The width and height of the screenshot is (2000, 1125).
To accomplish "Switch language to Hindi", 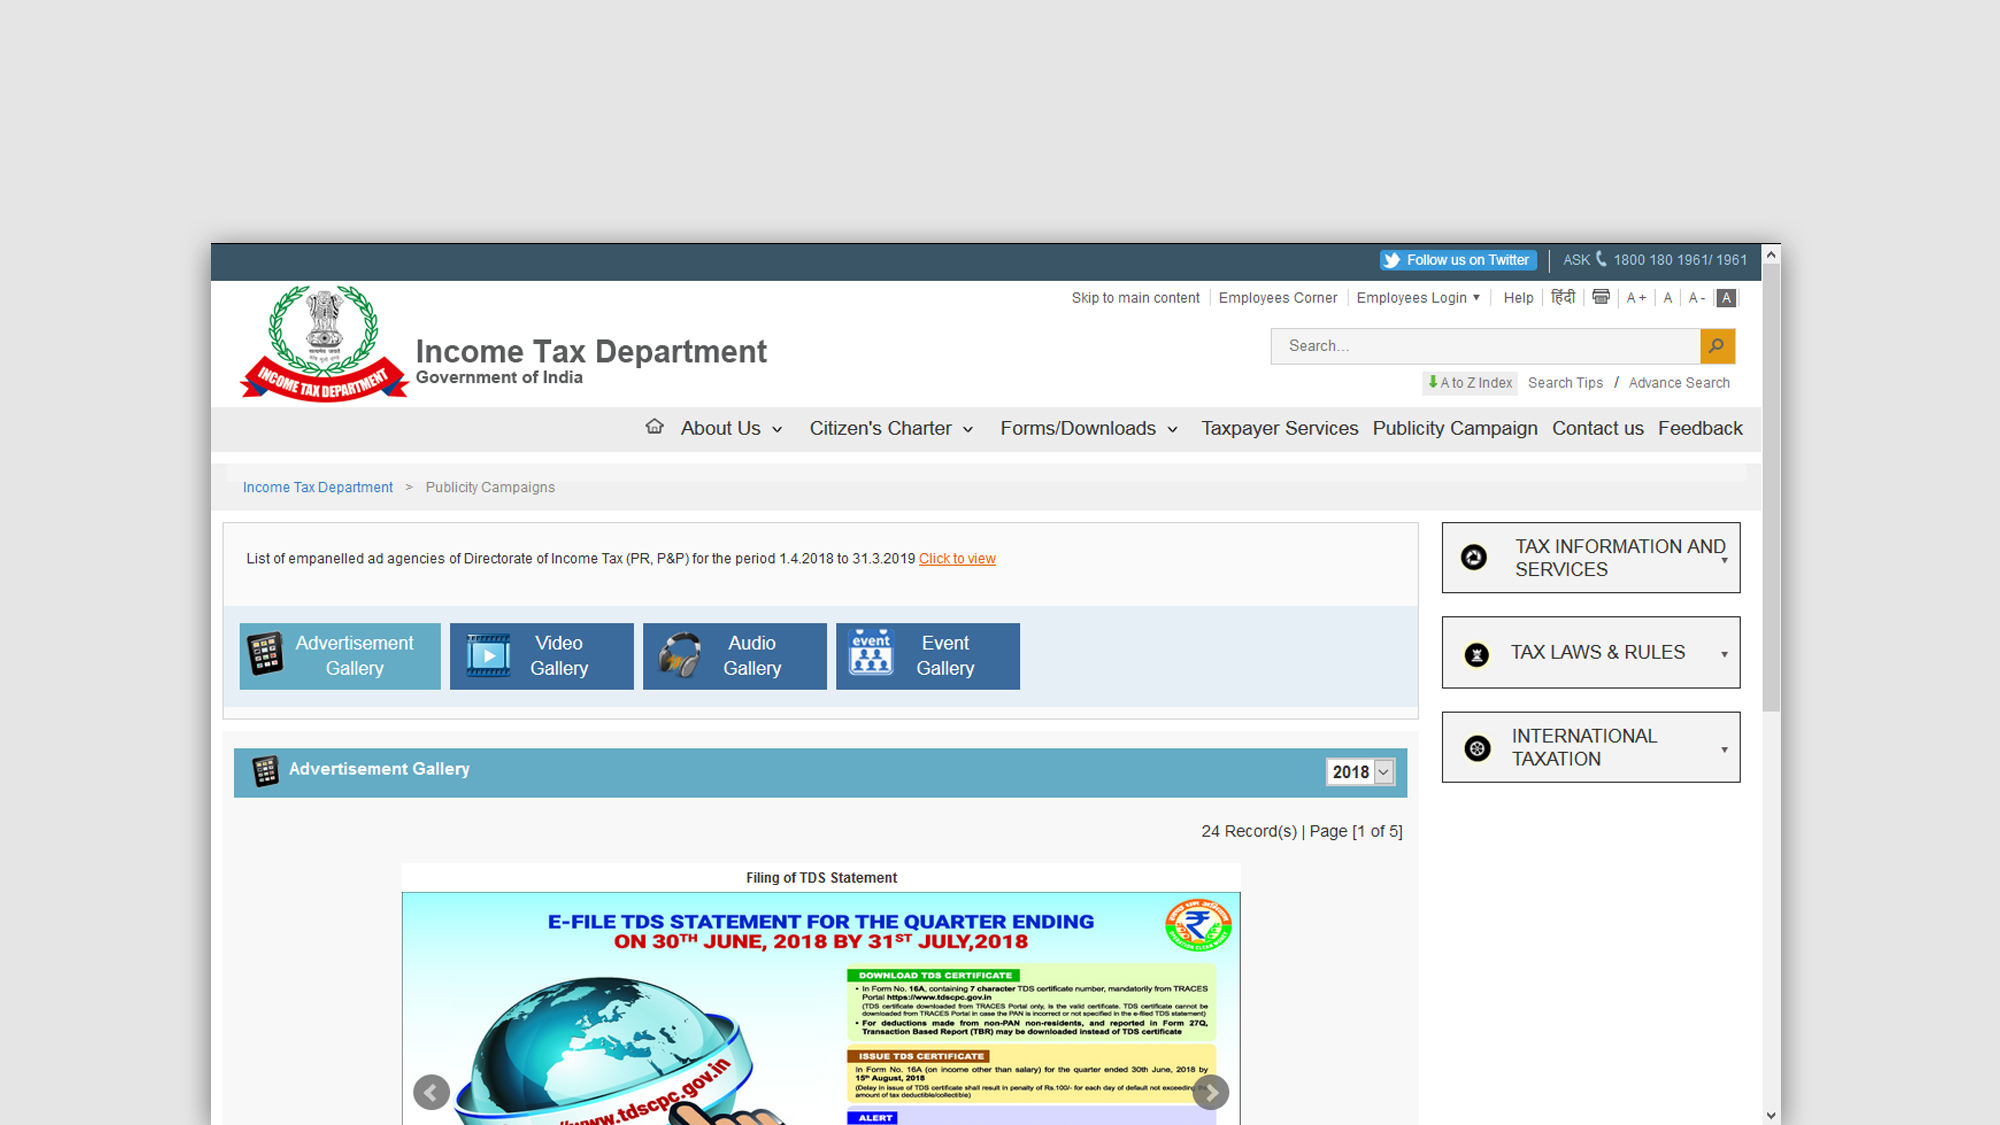I will pos(1563,298).
